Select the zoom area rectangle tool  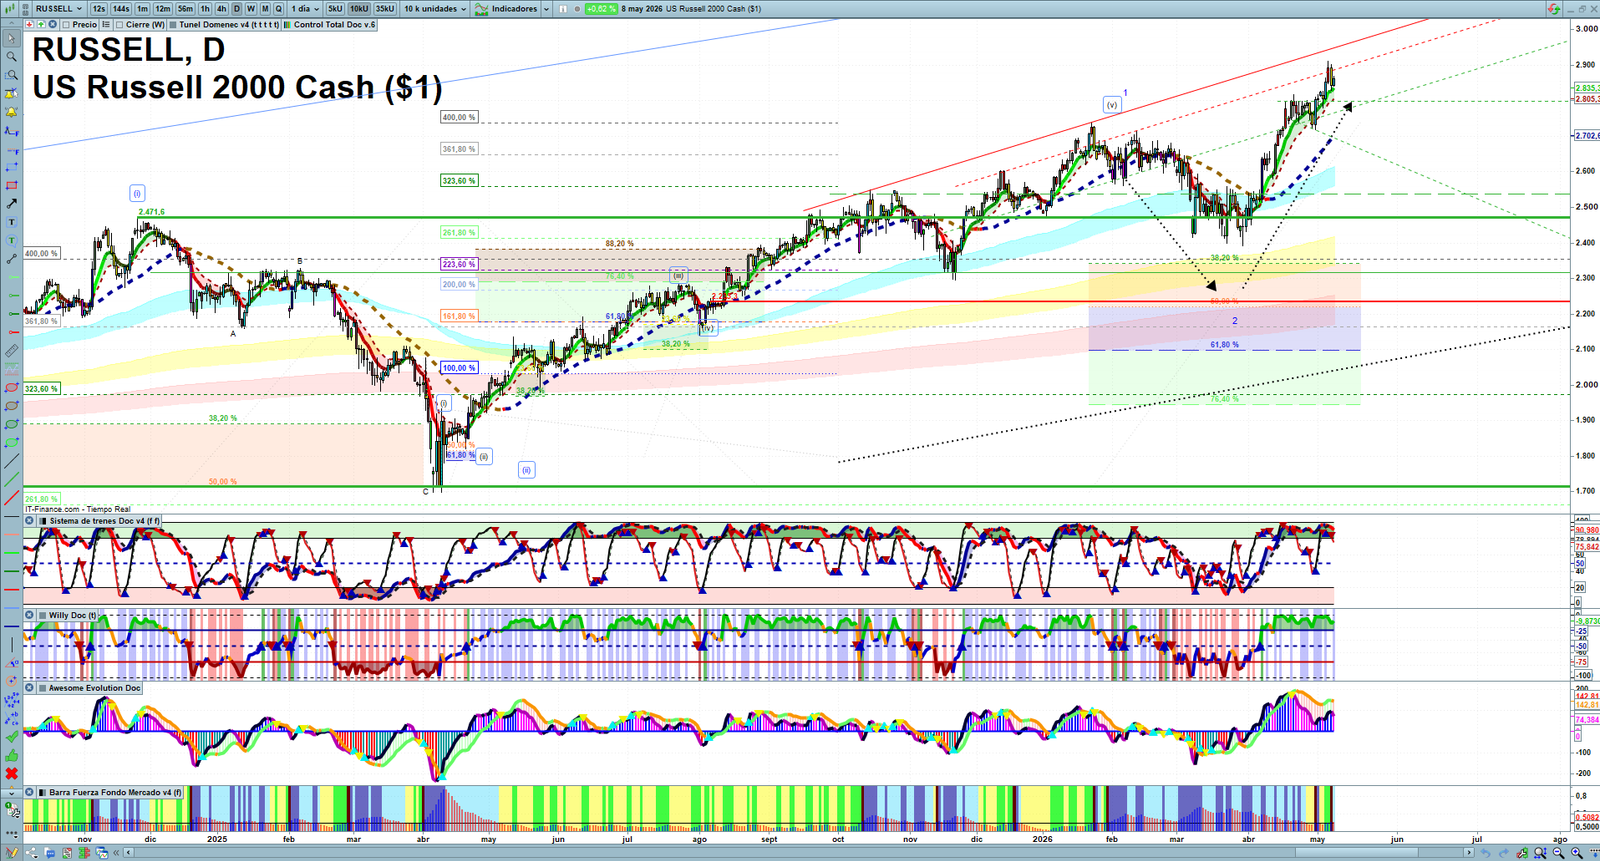[12, 75]
